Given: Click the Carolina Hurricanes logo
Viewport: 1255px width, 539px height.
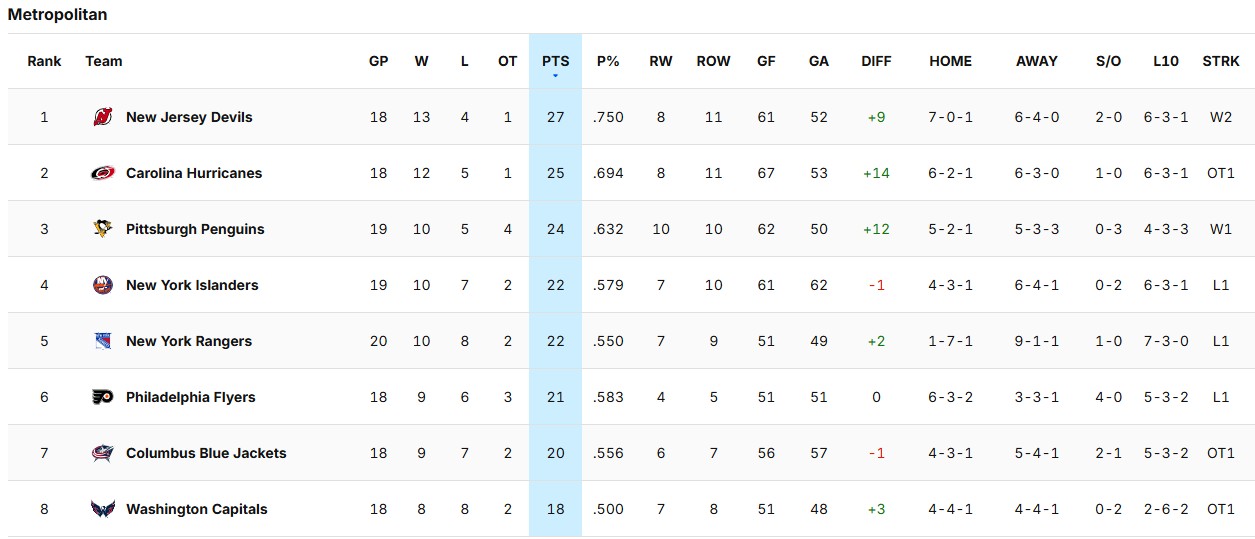Looking at the screenshot, I should click(103, 173).
